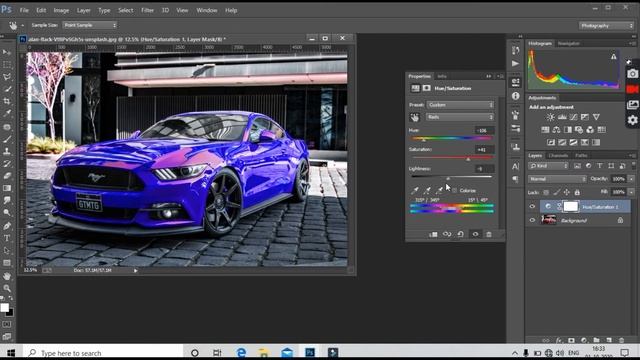Open the Filter menu

coord(147,10)
